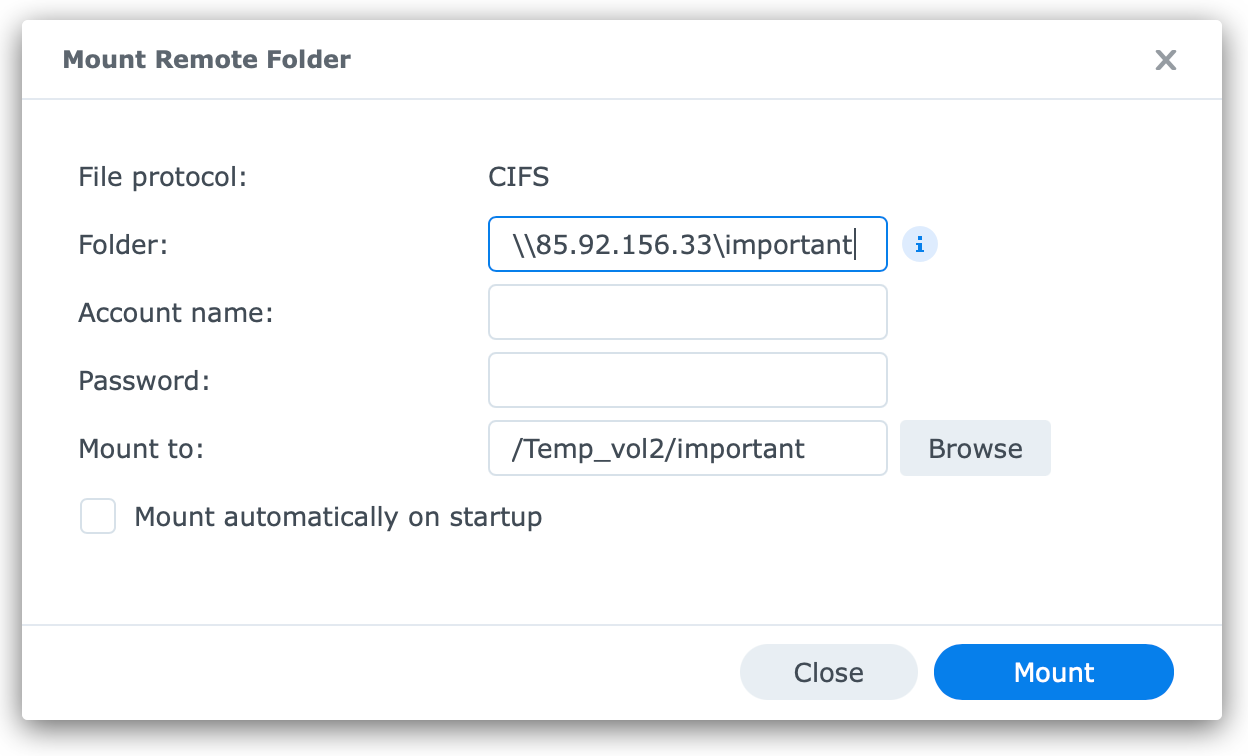The width and height of the screenshot is (1248, 756).
Task: Click the 'Folder:' field label
Action: point(123,245)
